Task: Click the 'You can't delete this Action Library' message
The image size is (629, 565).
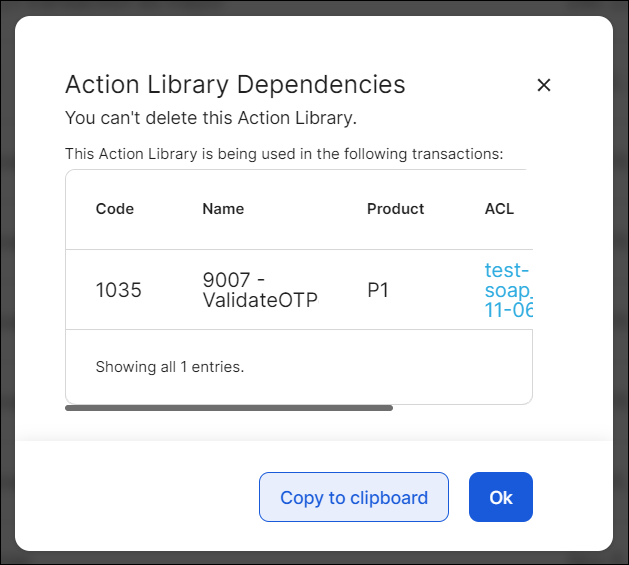Action: (x=211, y=118)
